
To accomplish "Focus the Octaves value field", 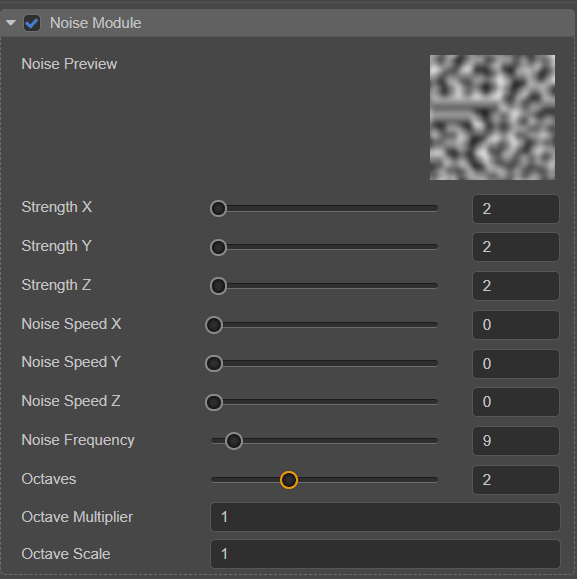I will coord(516,480).
